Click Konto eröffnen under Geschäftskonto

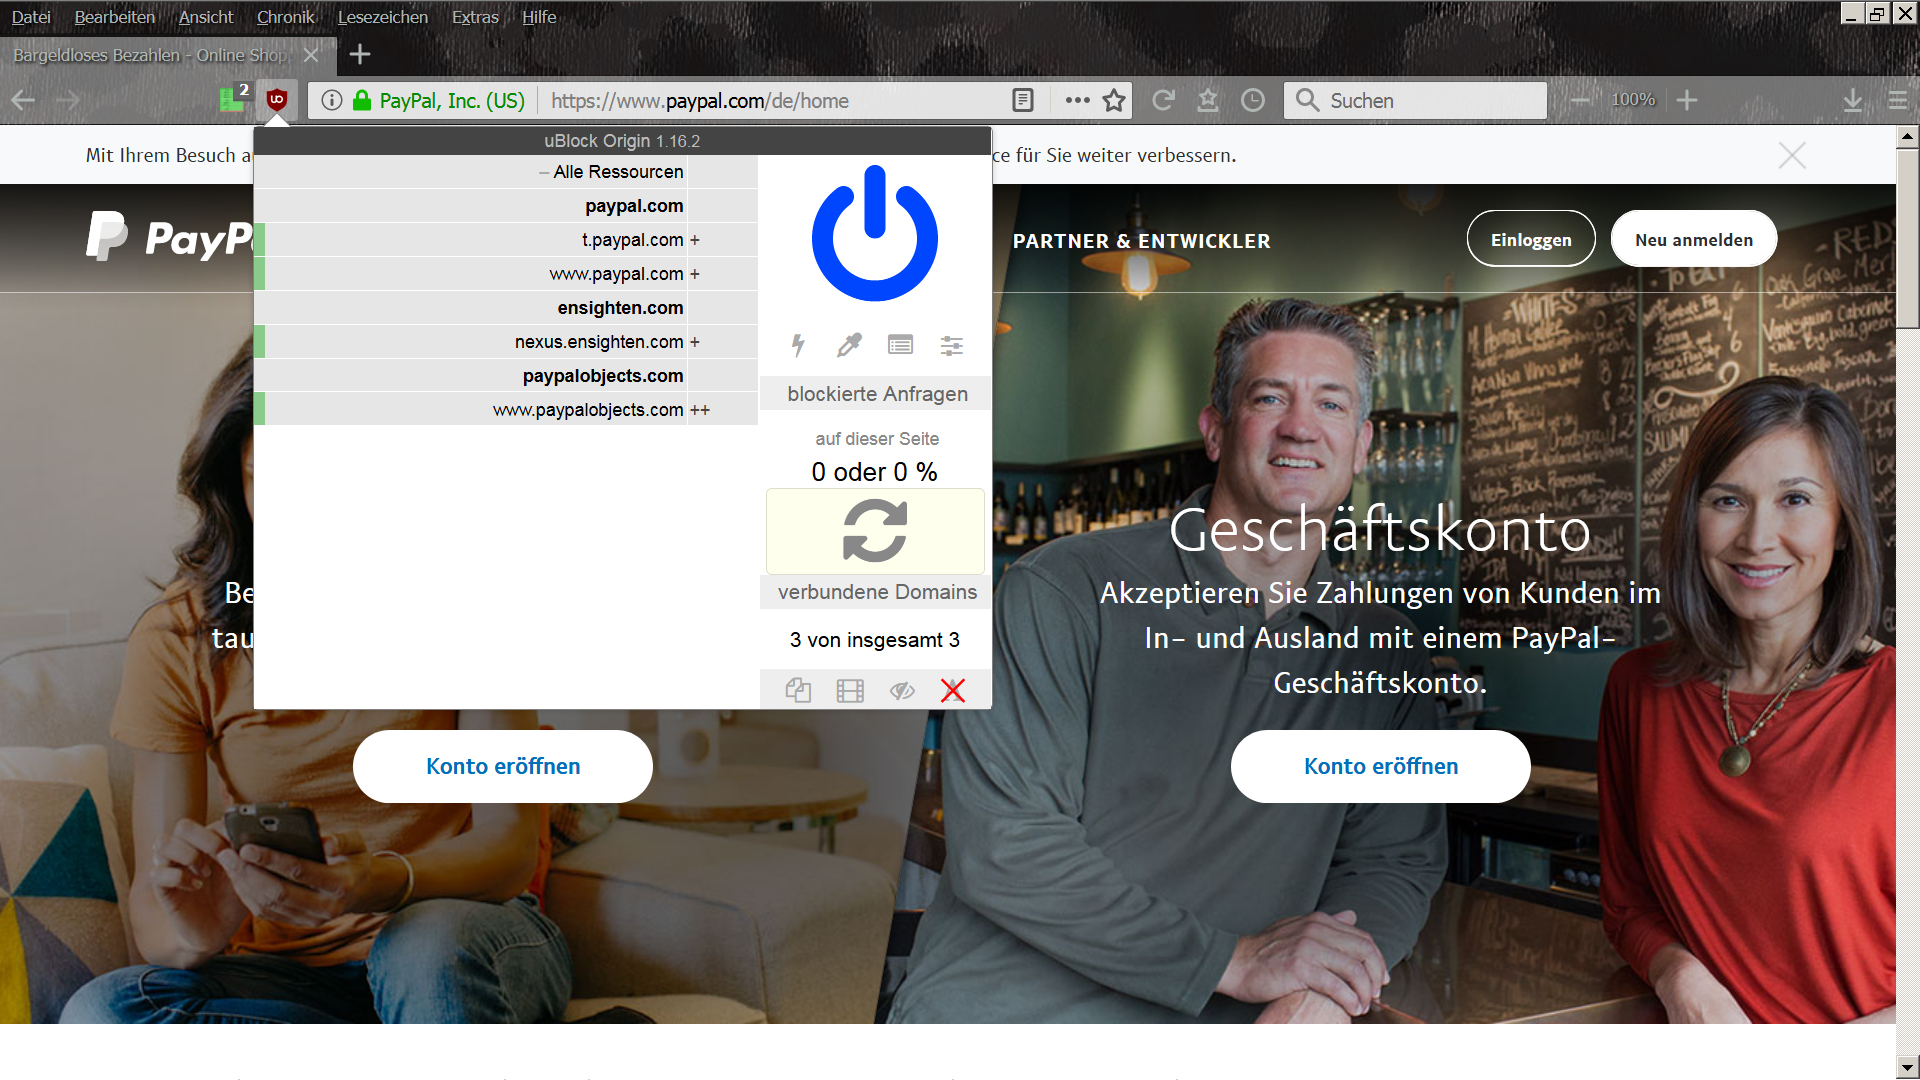[x=1381, y=766]
